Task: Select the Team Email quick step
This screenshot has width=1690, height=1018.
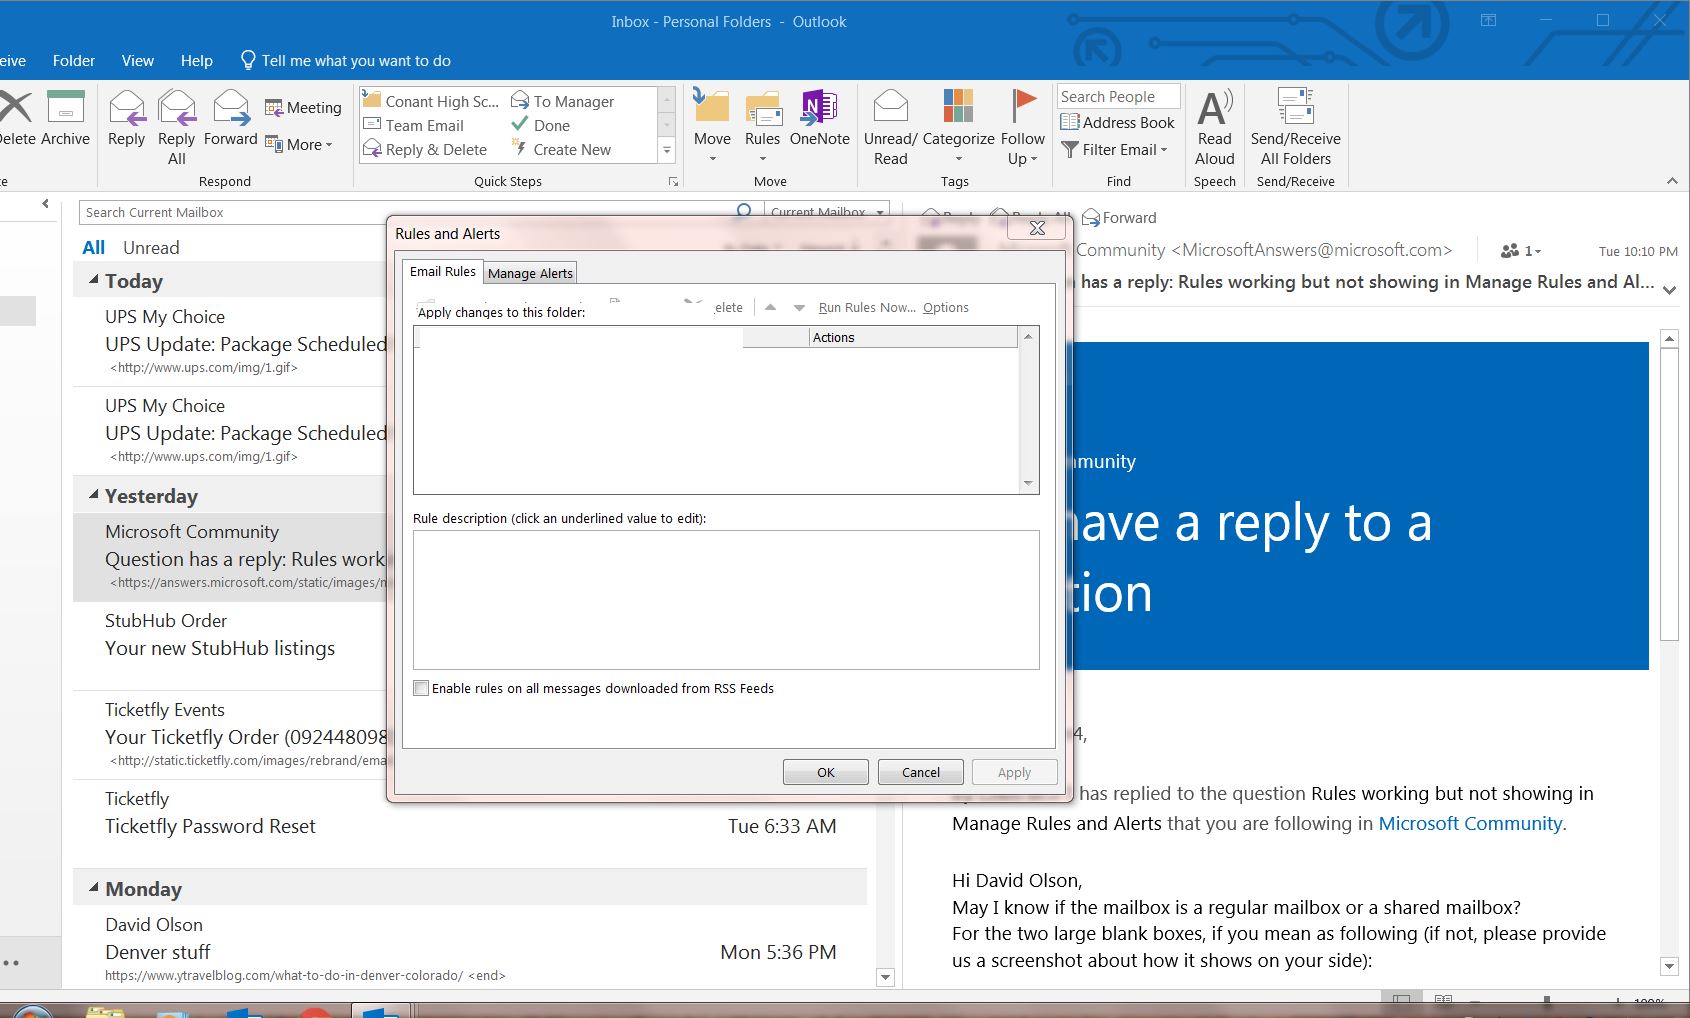Action: 414,125
